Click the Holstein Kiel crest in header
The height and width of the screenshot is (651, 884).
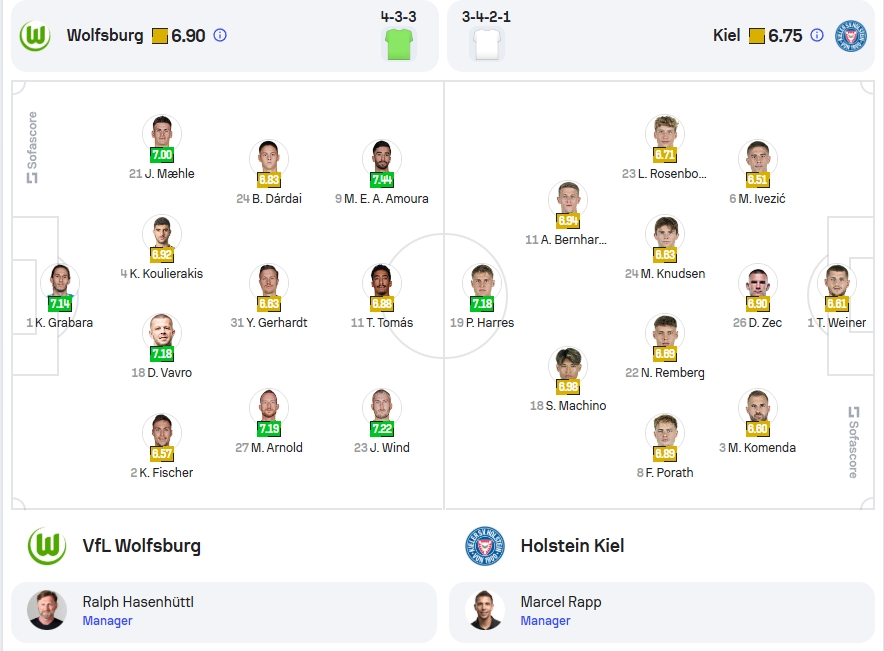pos(850,36)
